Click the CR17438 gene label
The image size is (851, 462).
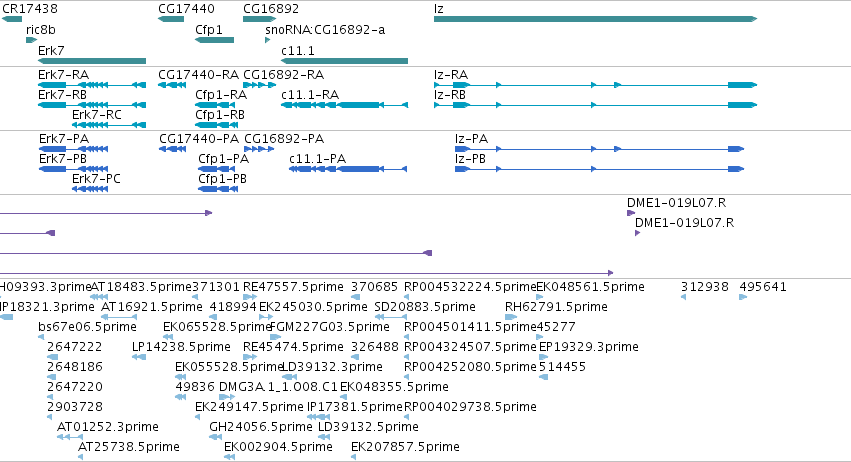point(30,9)
